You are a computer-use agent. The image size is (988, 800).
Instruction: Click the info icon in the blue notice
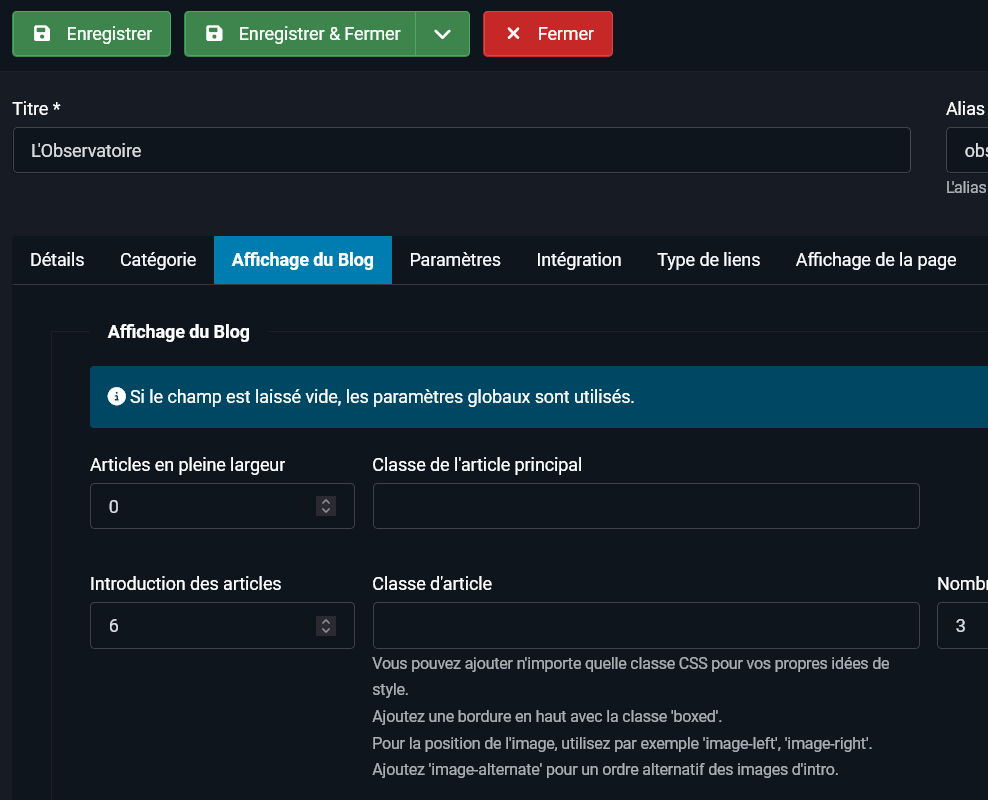pyautogui.click(x=117, y=397)
